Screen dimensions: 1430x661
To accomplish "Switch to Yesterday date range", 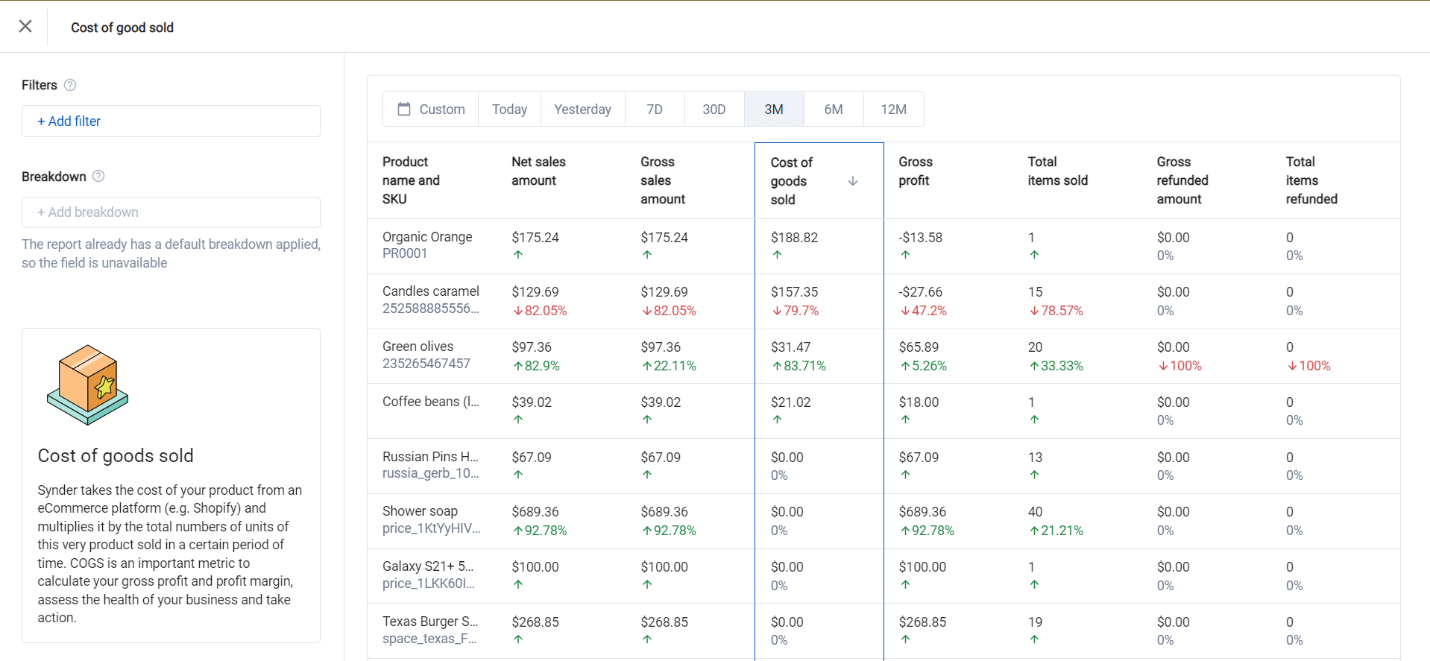I will 582,109.
